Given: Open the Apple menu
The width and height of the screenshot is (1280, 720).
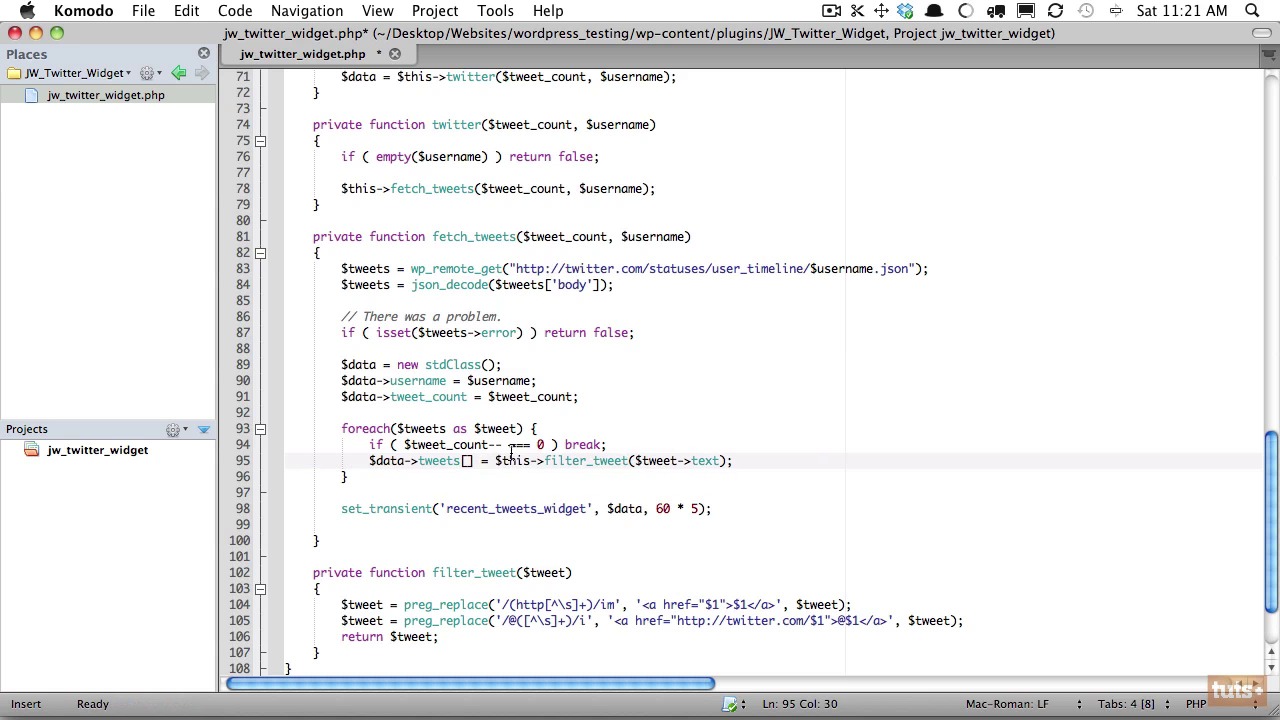Looking at the screenshot, I should 27,11.
